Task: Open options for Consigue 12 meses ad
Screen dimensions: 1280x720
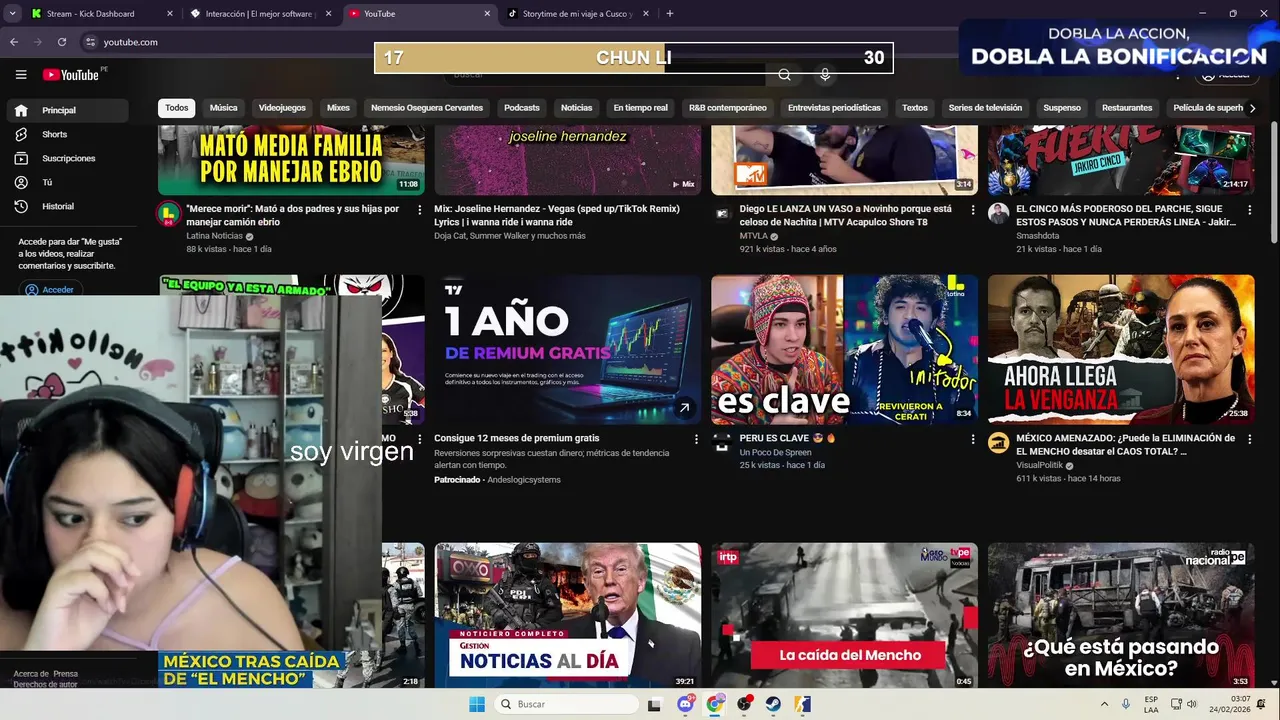Action: pos(696,439)
